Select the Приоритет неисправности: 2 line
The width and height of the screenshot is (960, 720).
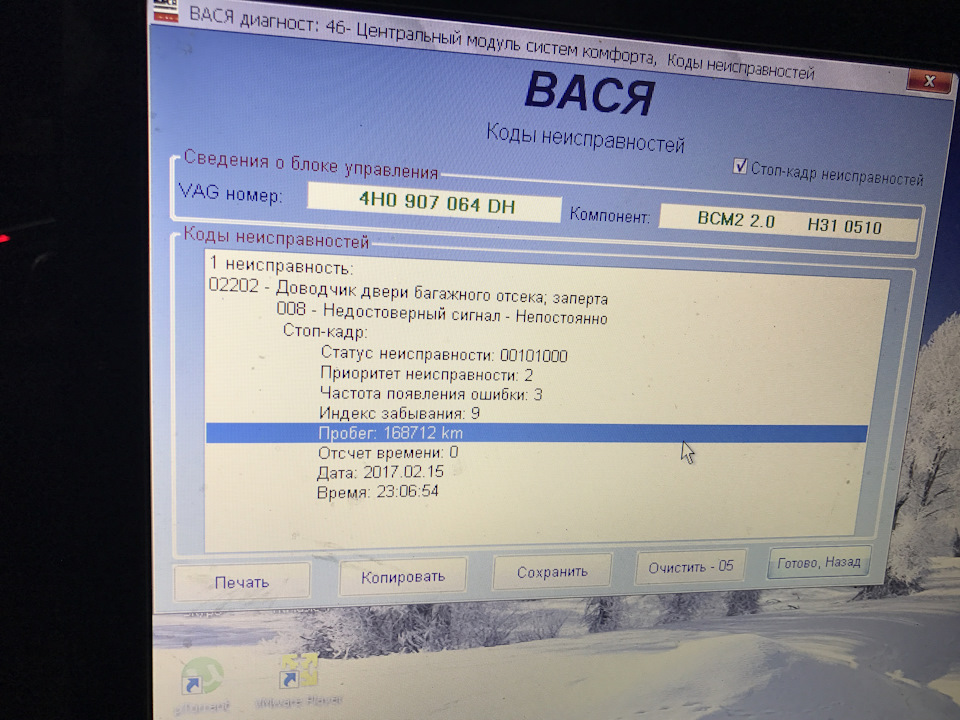(x=426, y=373)
